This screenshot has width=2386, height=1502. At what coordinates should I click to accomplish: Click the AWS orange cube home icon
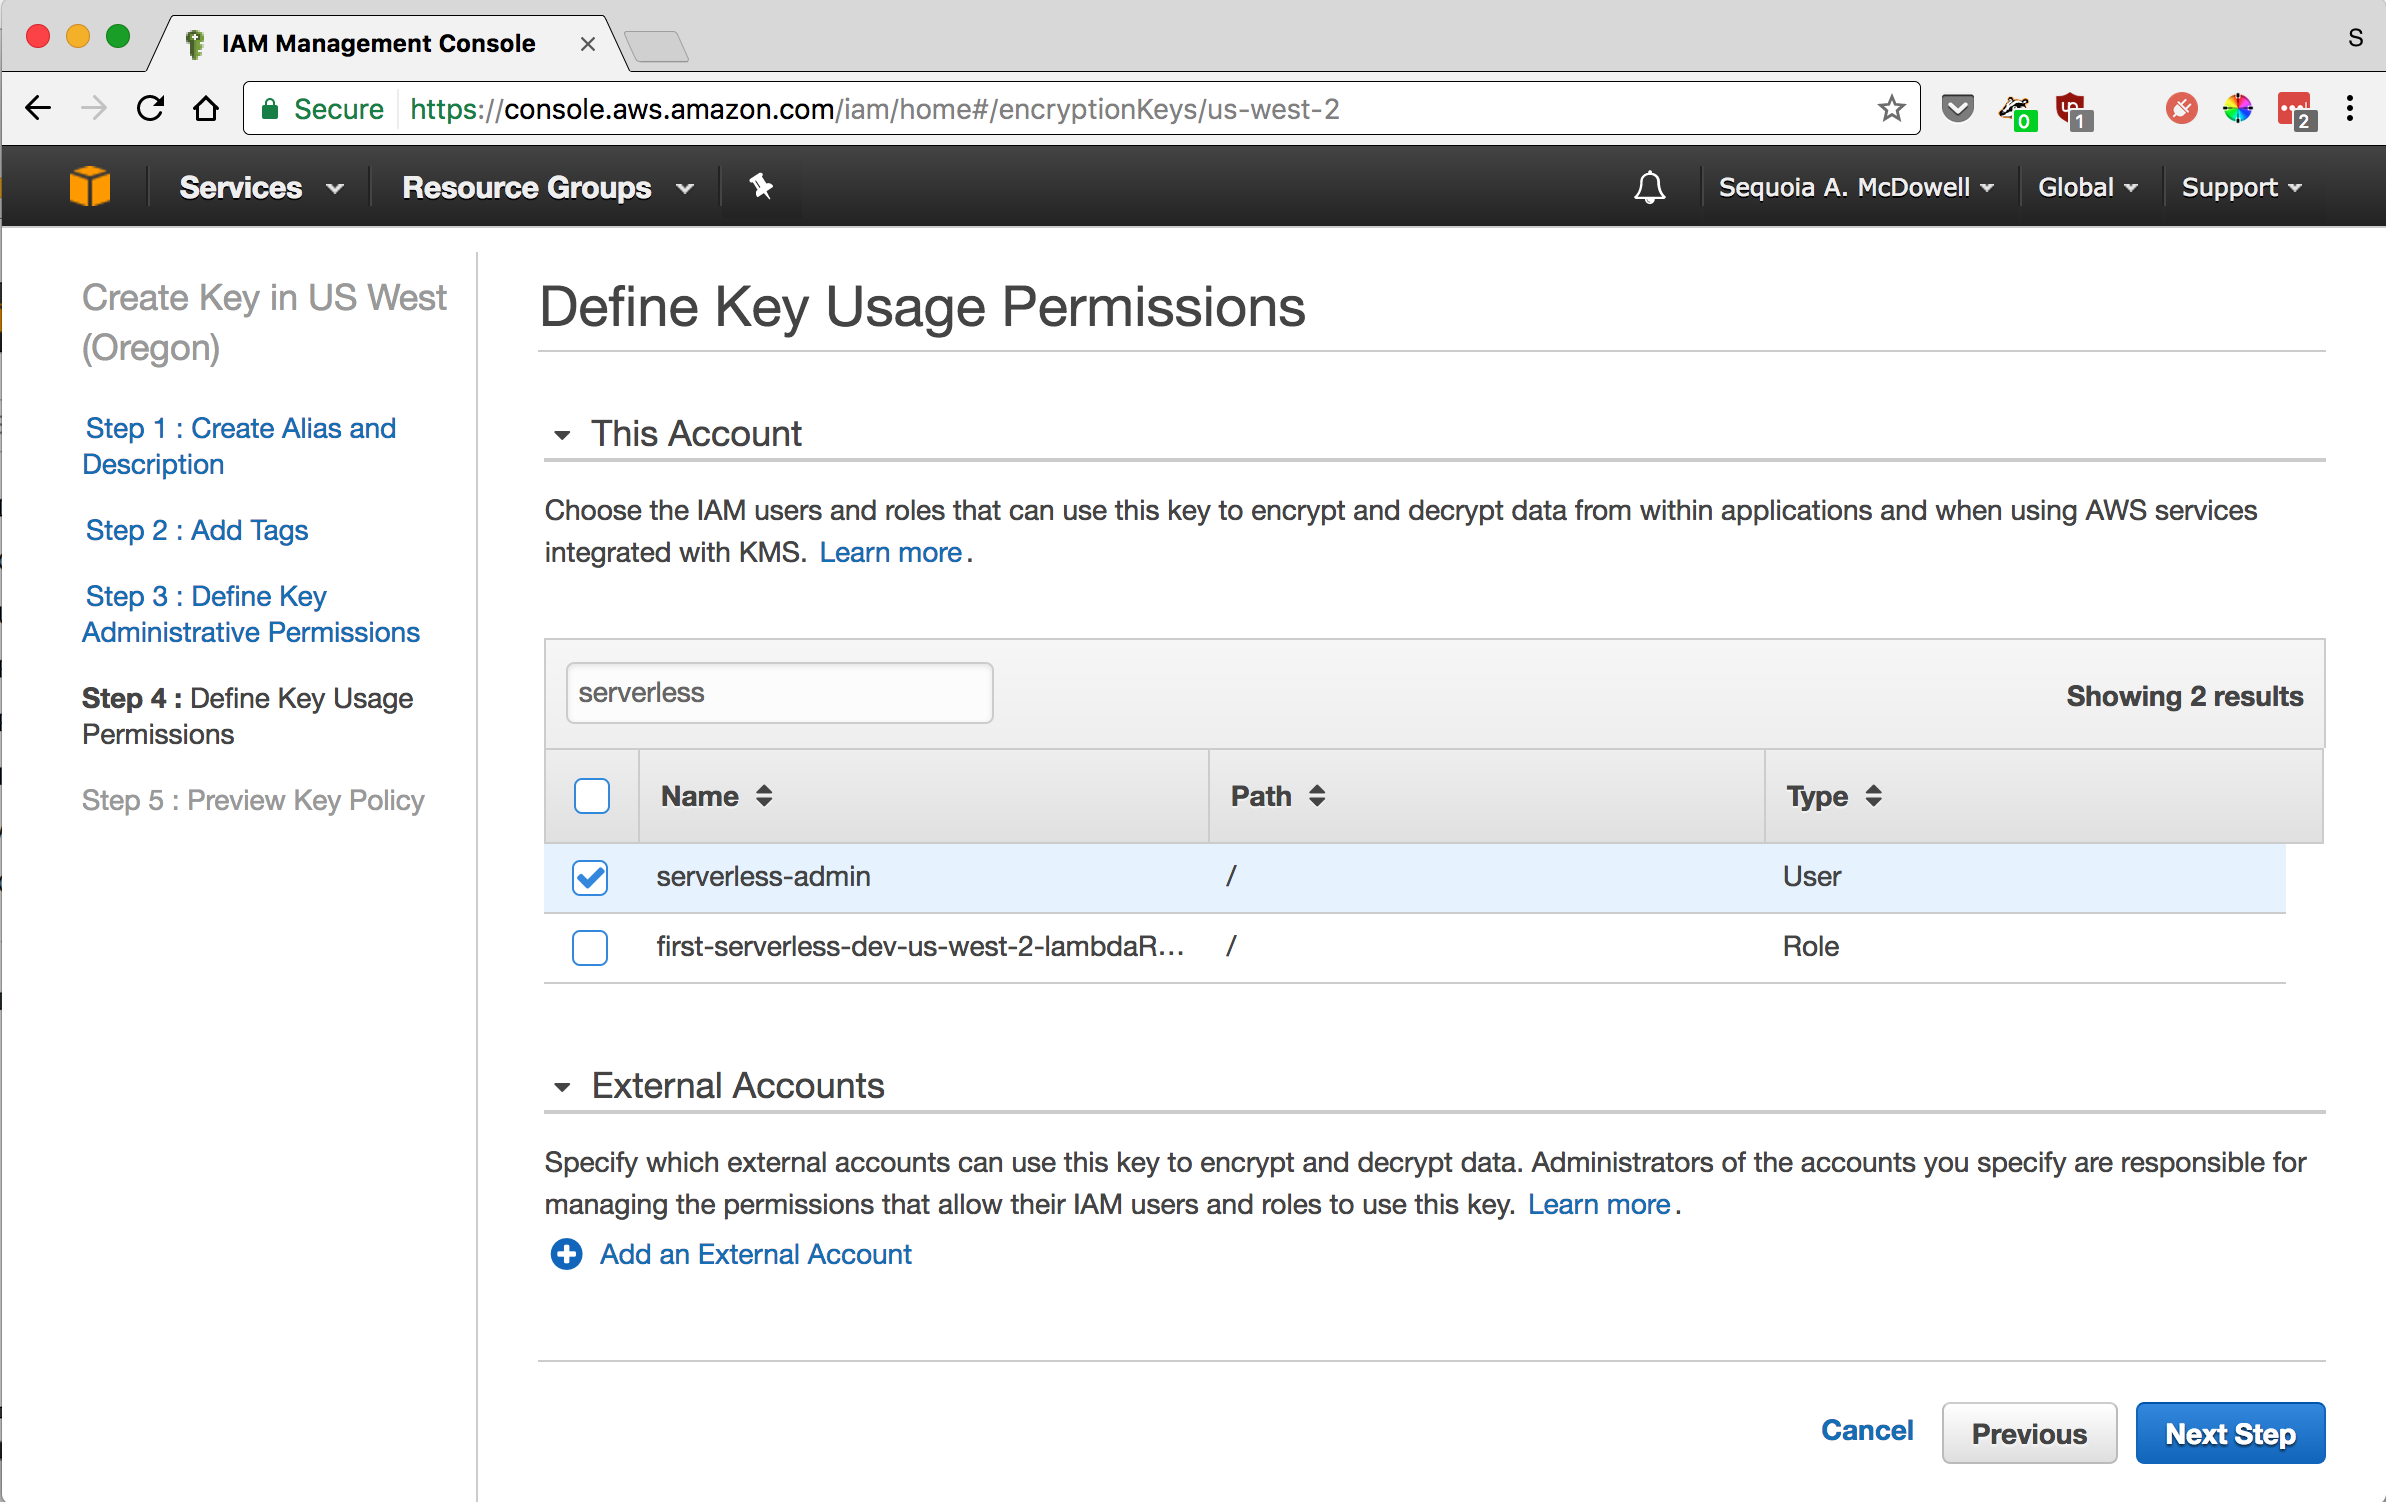pyautogui.click(x=89, y=187)
